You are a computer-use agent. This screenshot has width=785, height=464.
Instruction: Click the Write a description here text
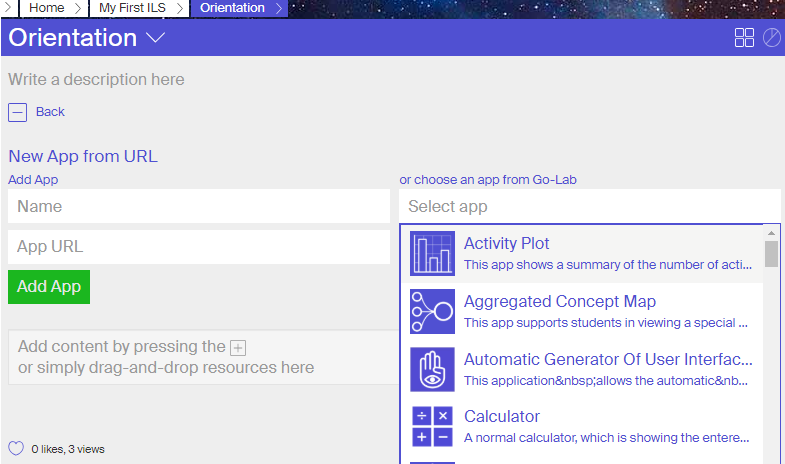click(x=96, y=79)
